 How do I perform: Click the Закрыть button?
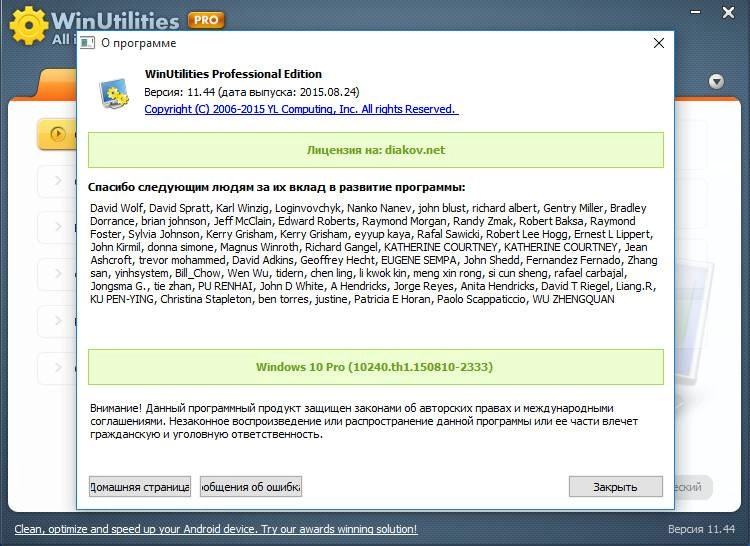point(616,487)
